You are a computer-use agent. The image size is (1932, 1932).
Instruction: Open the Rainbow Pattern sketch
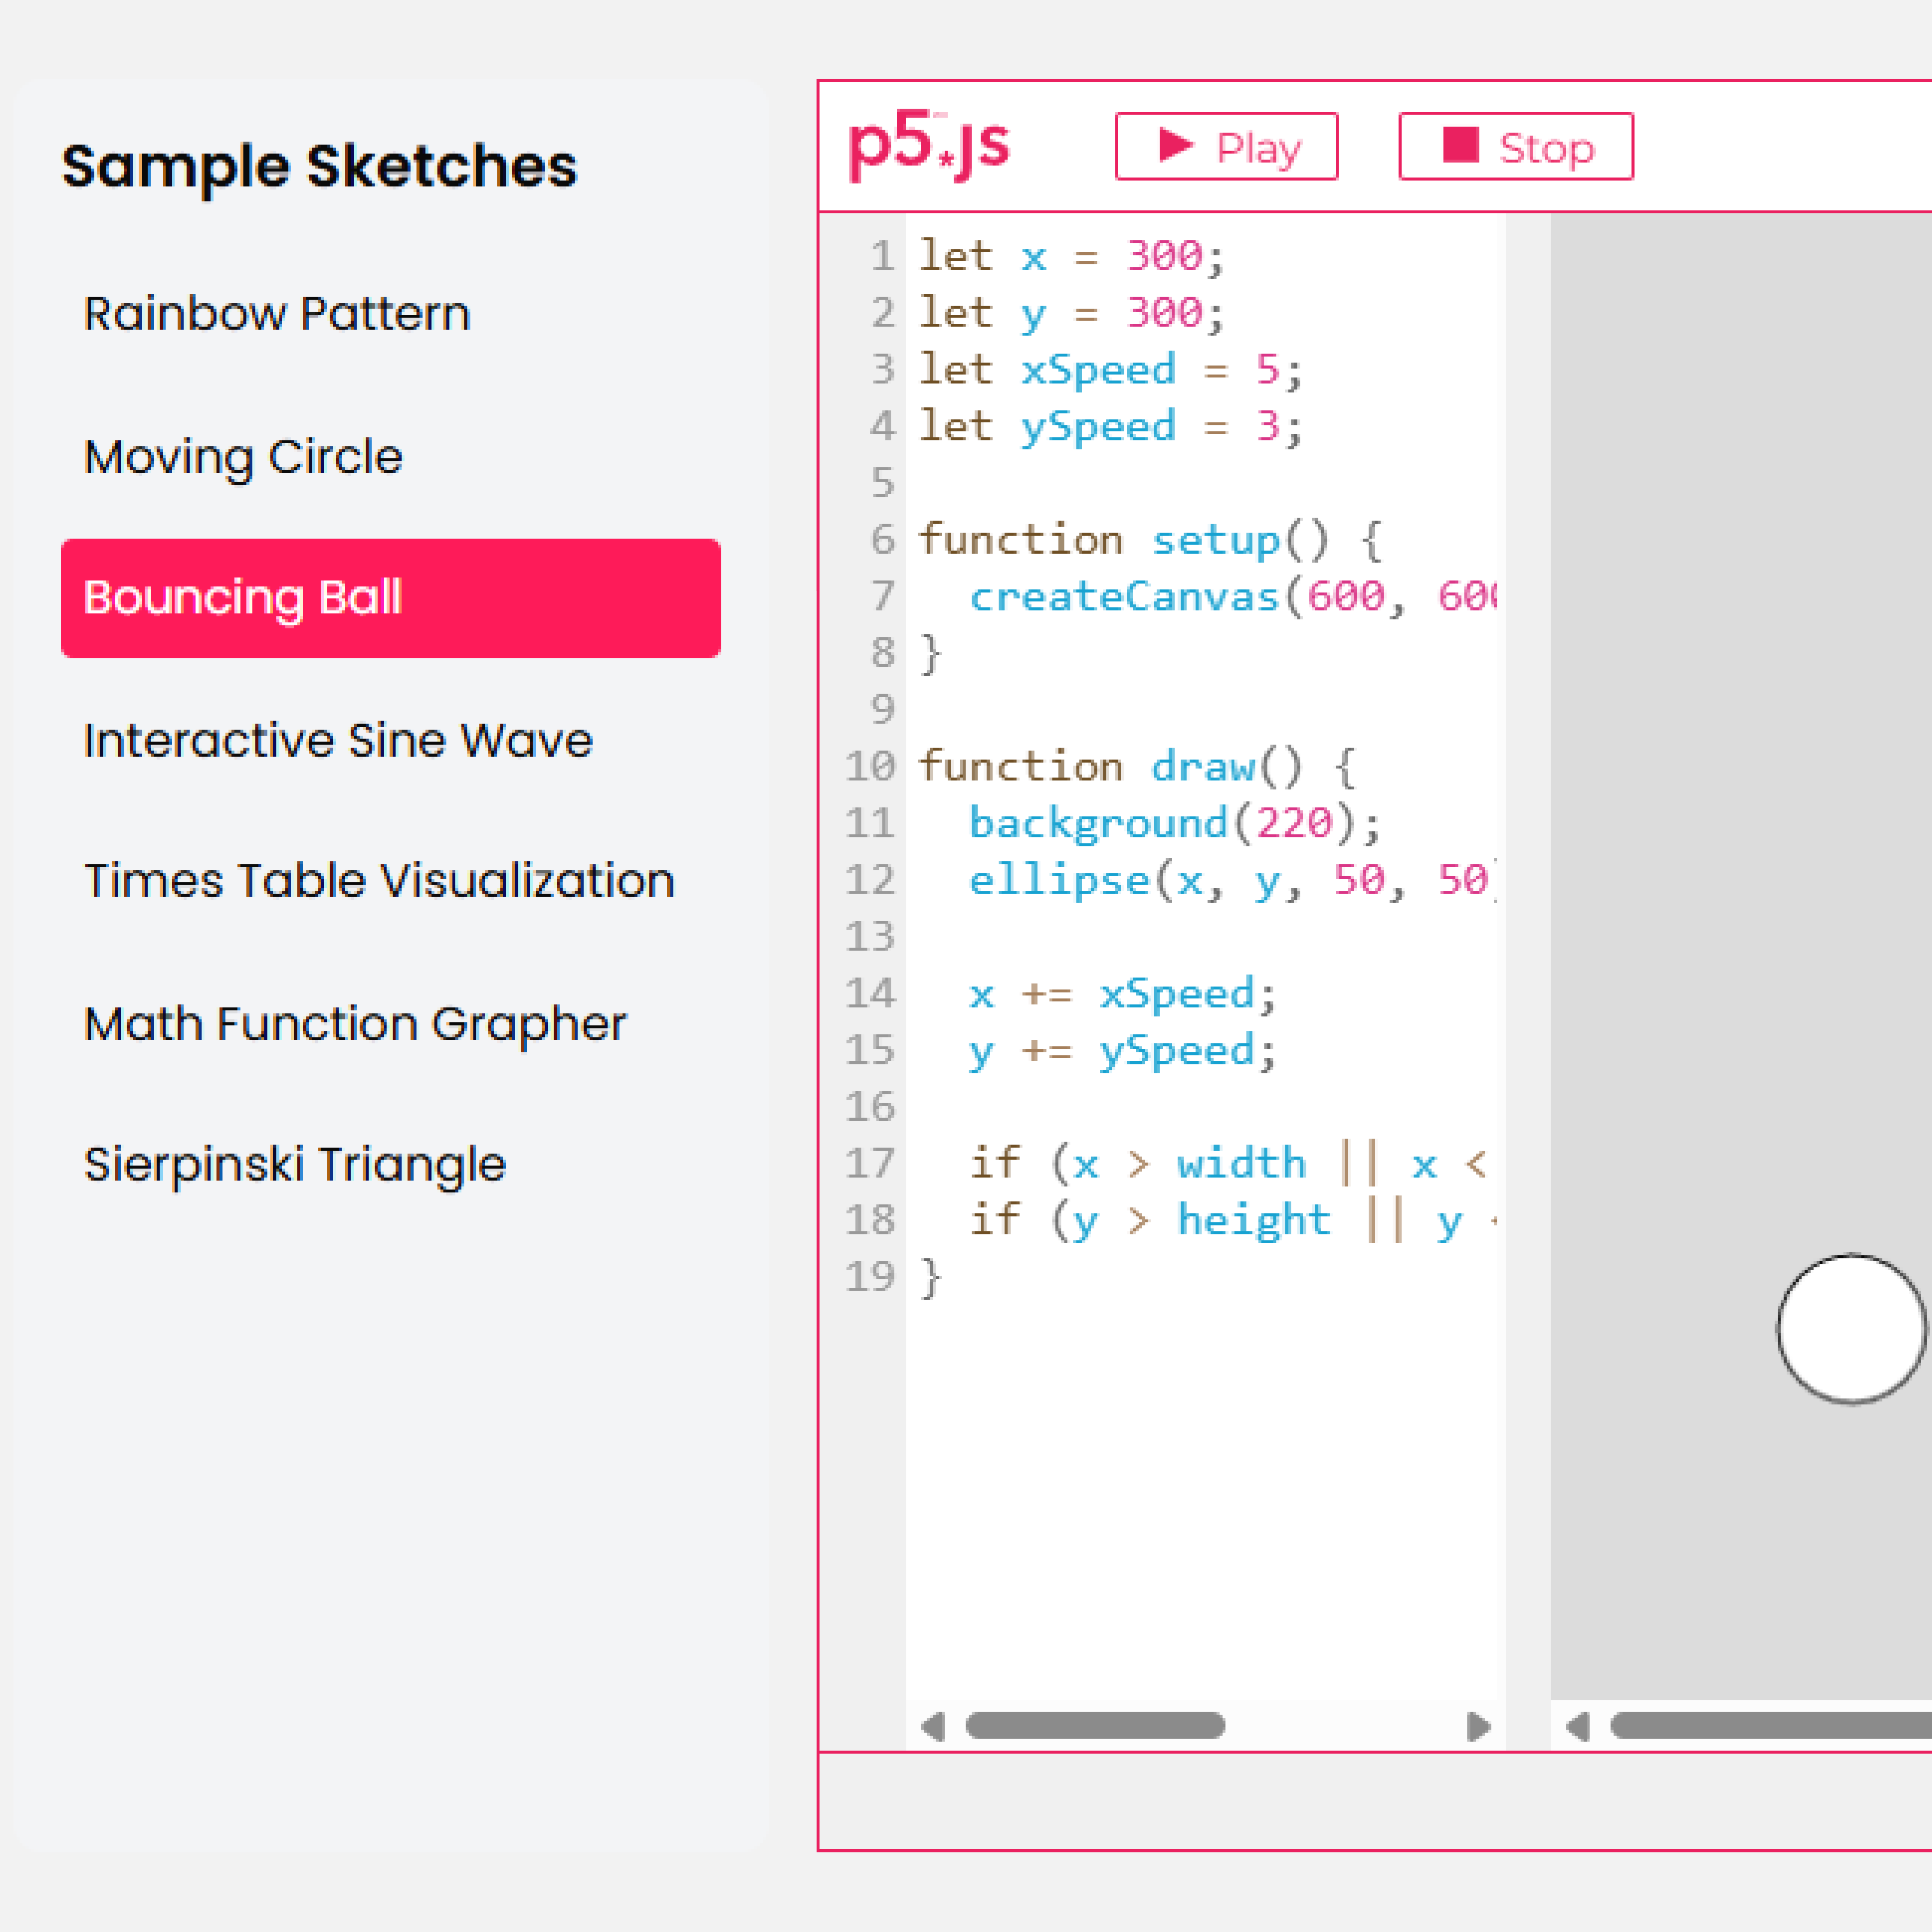(x=277, y=314)
